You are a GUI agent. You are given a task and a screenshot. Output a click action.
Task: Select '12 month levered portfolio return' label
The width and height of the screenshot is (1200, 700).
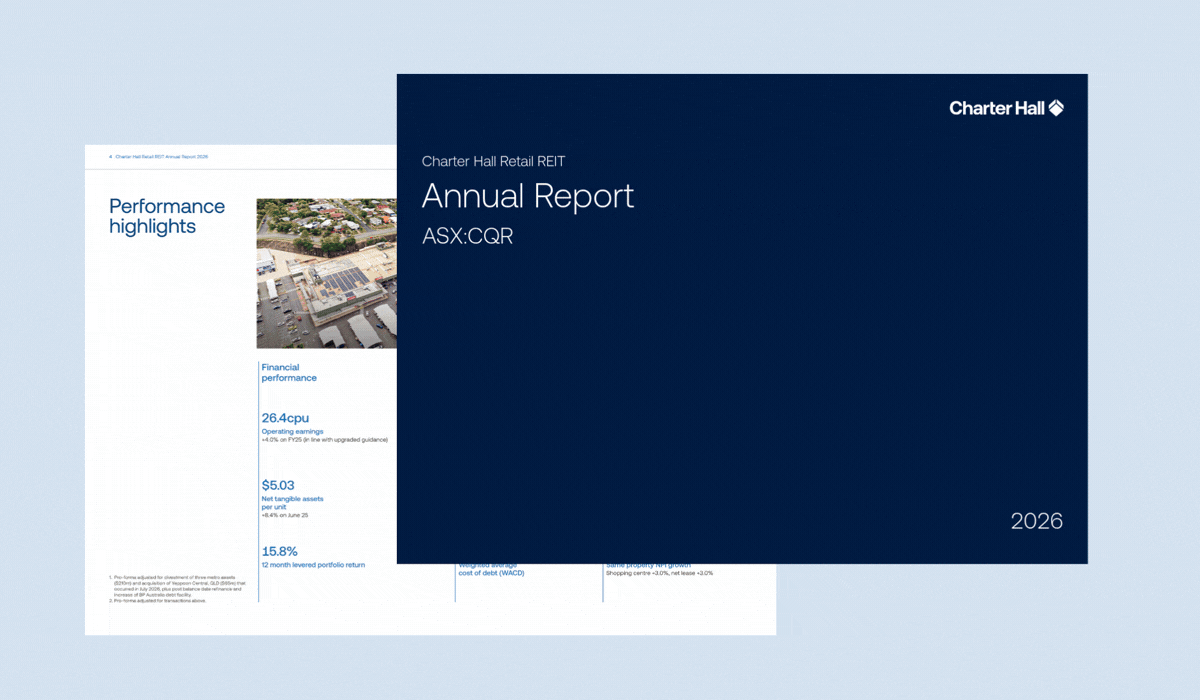tap(313, 565)
